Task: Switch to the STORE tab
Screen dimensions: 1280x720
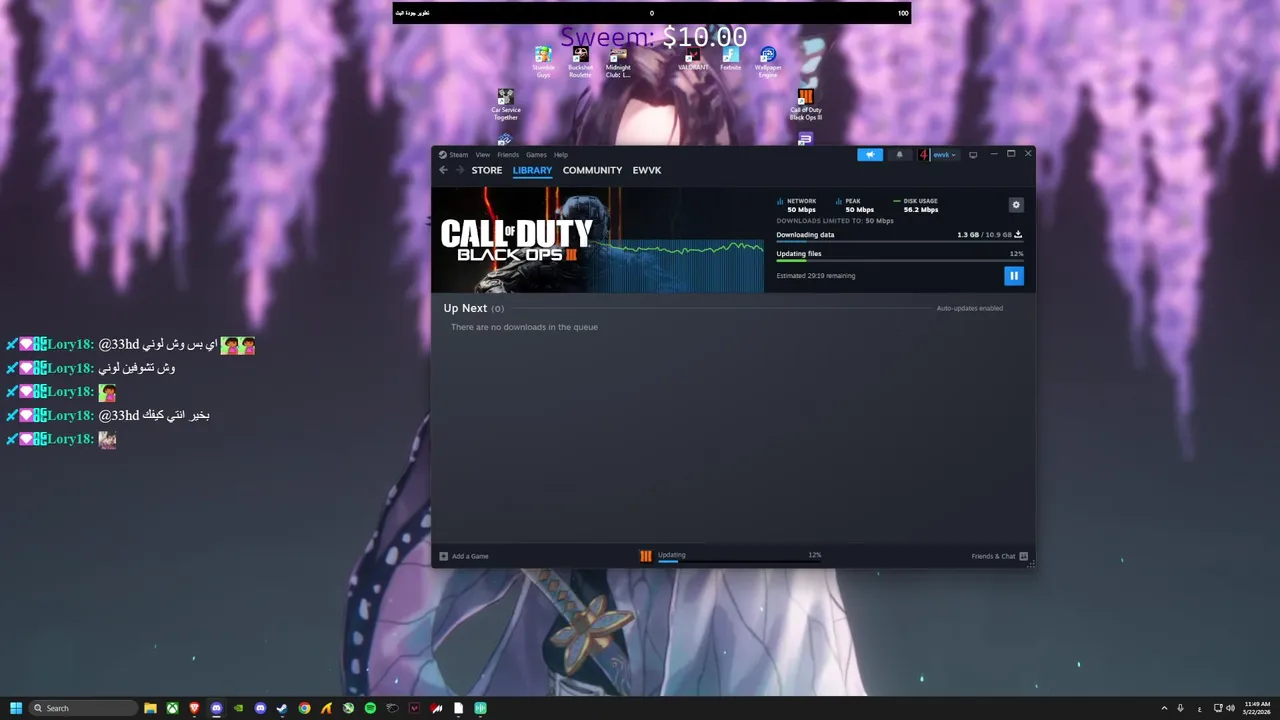Action: [487, 170]
